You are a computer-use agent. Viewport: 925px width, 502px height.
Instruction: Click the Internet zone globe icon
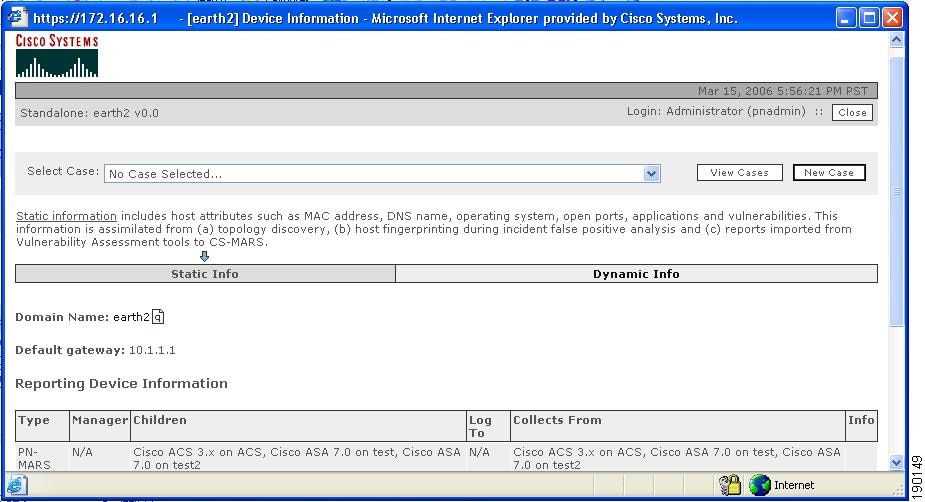point(760,485)
